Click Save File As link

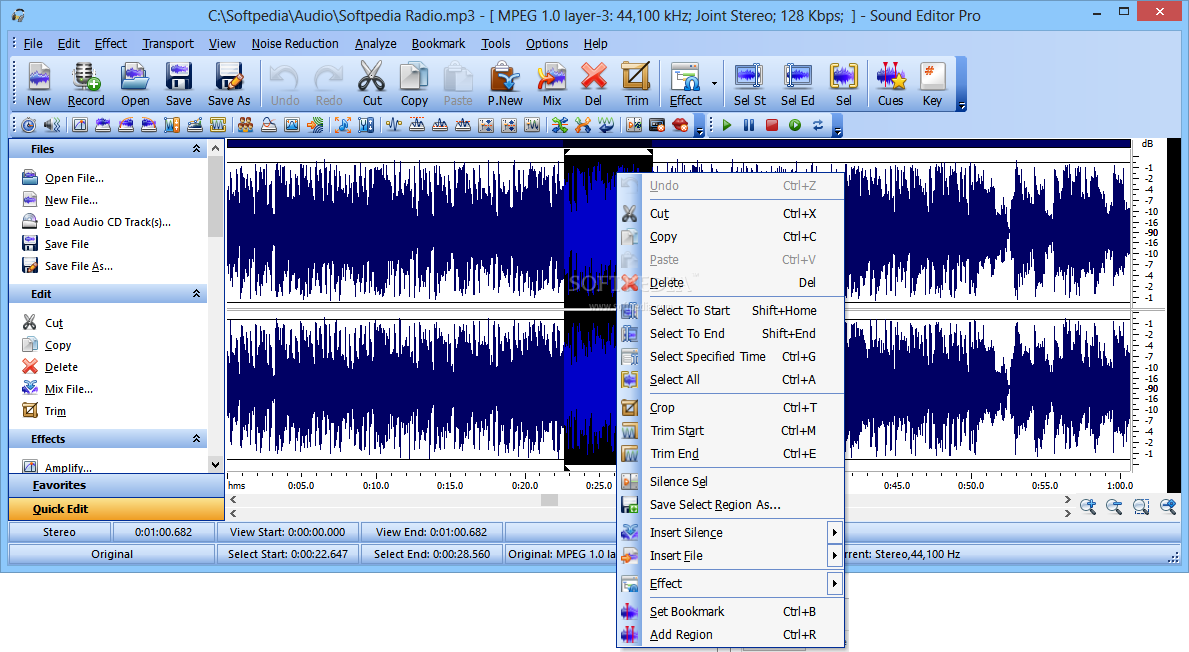tap(79, 266)
